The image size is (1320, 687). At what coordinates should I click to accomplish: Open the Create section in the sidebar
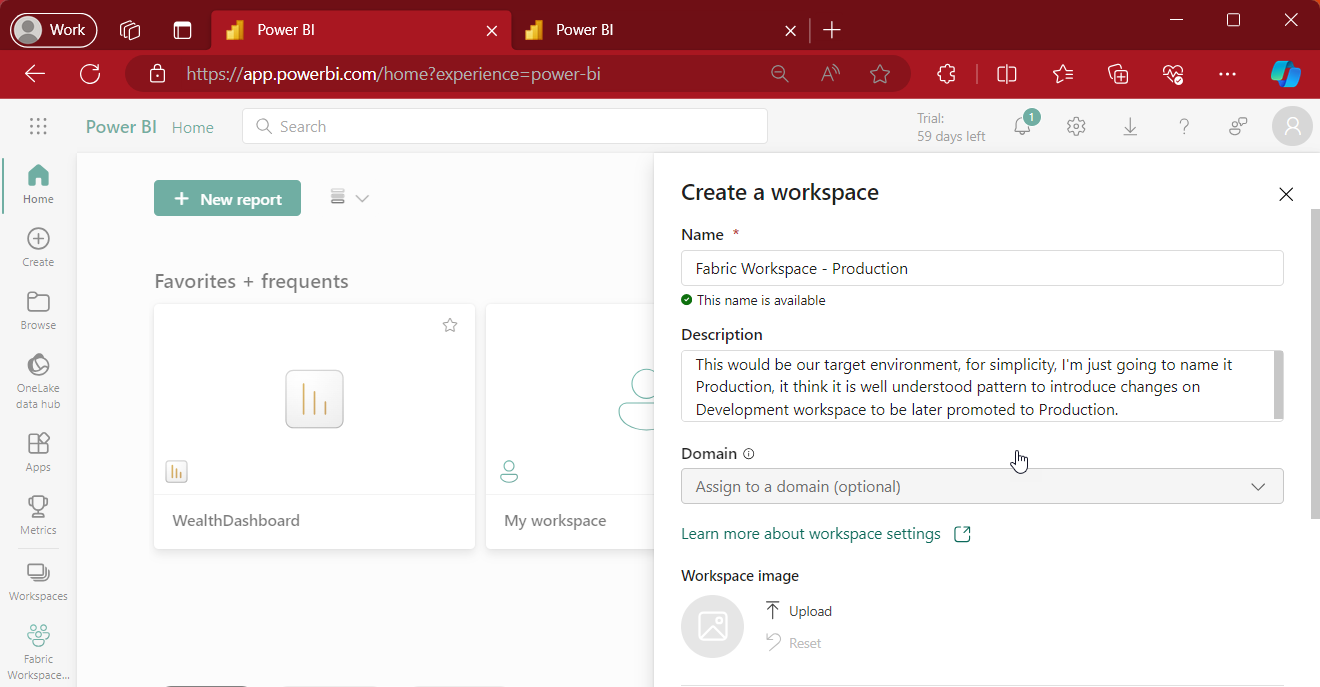click(x=38, y=245)
